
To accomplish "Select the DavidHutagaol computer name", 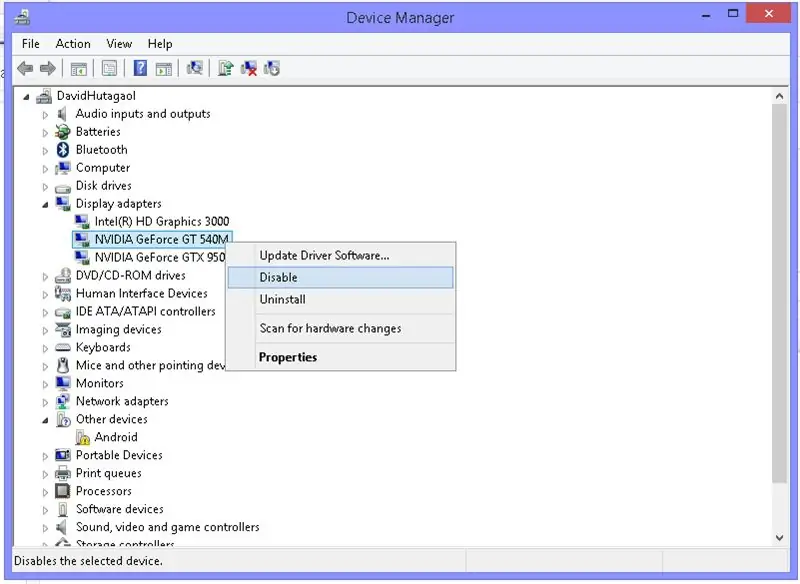I will click(96, 96).
